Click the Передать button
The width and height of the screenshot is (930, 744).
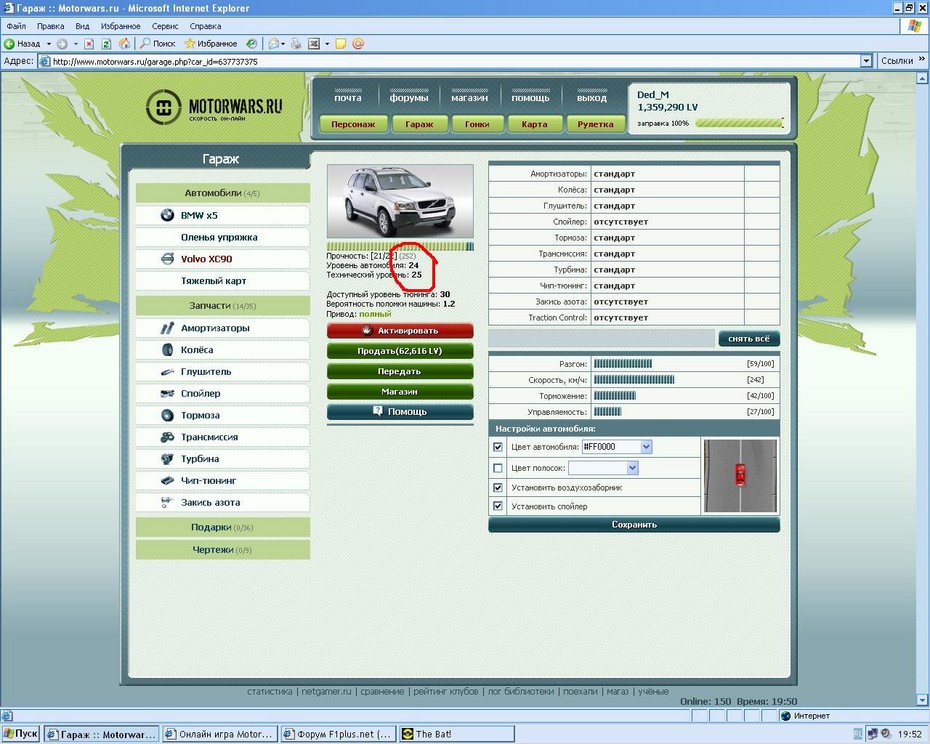400,371
